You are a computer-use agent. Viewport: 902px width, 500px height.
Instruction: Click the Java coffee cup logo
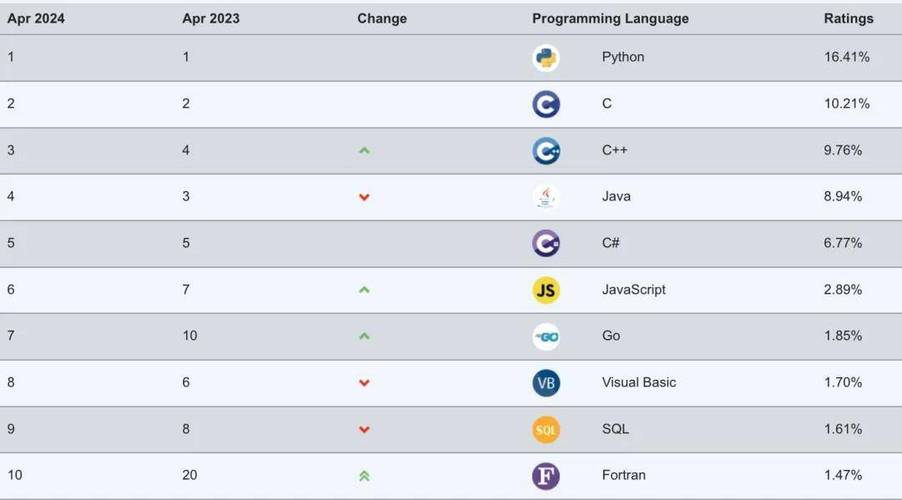(x=546, y=197)
